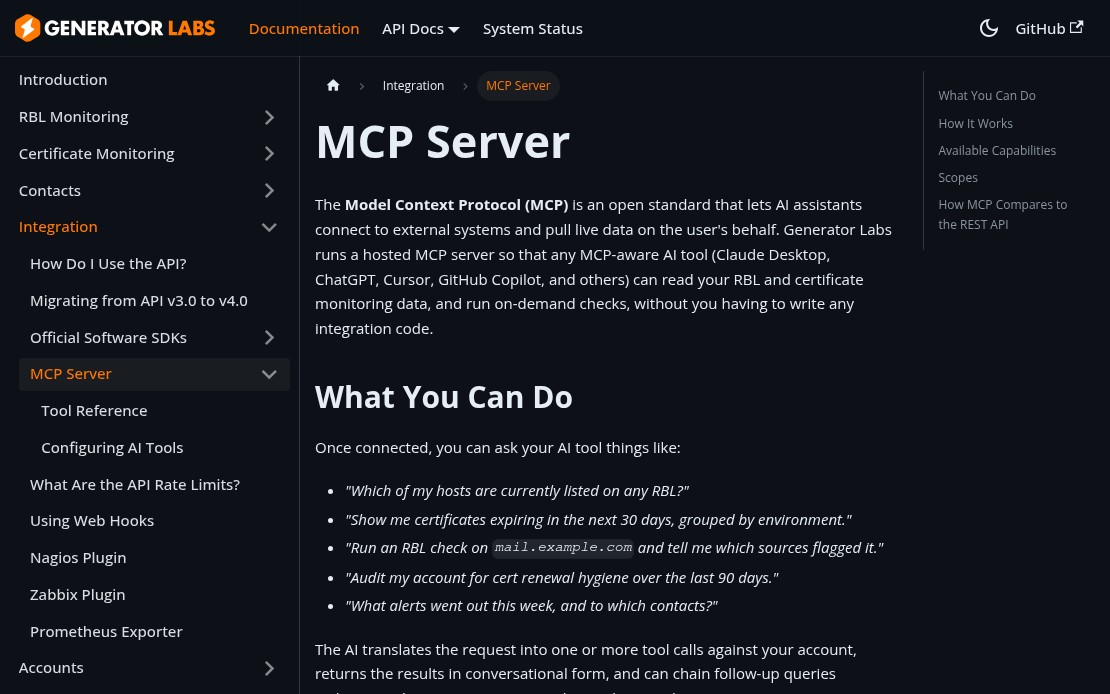Screen dimensions: 1110x694
Task: Open Tool Reference page
Action: pyautogui.click(x=94, y=411)
